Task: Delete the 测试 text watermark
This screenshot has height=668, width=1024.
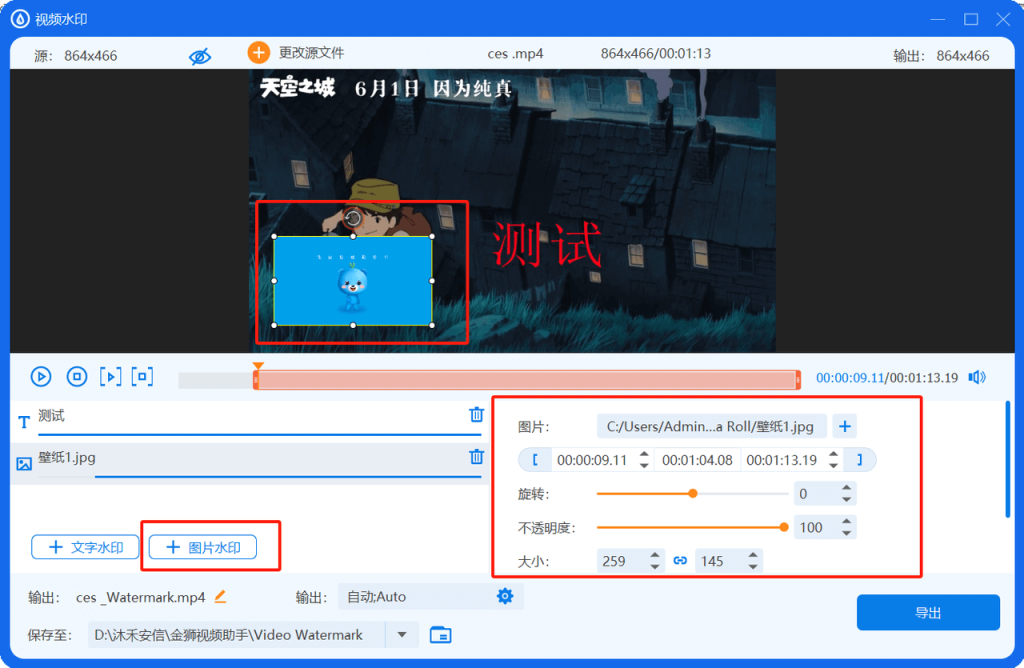Action: pos(477,415)
